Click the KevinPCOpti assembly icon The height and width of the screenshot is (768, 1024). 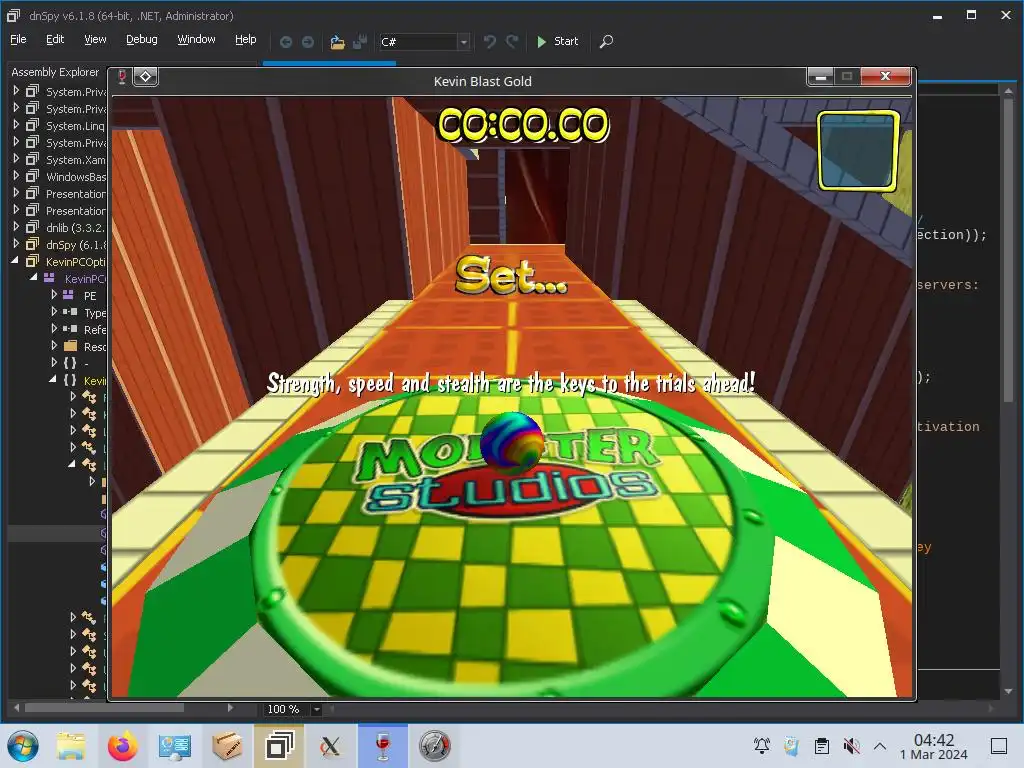(x=32, y=261)
